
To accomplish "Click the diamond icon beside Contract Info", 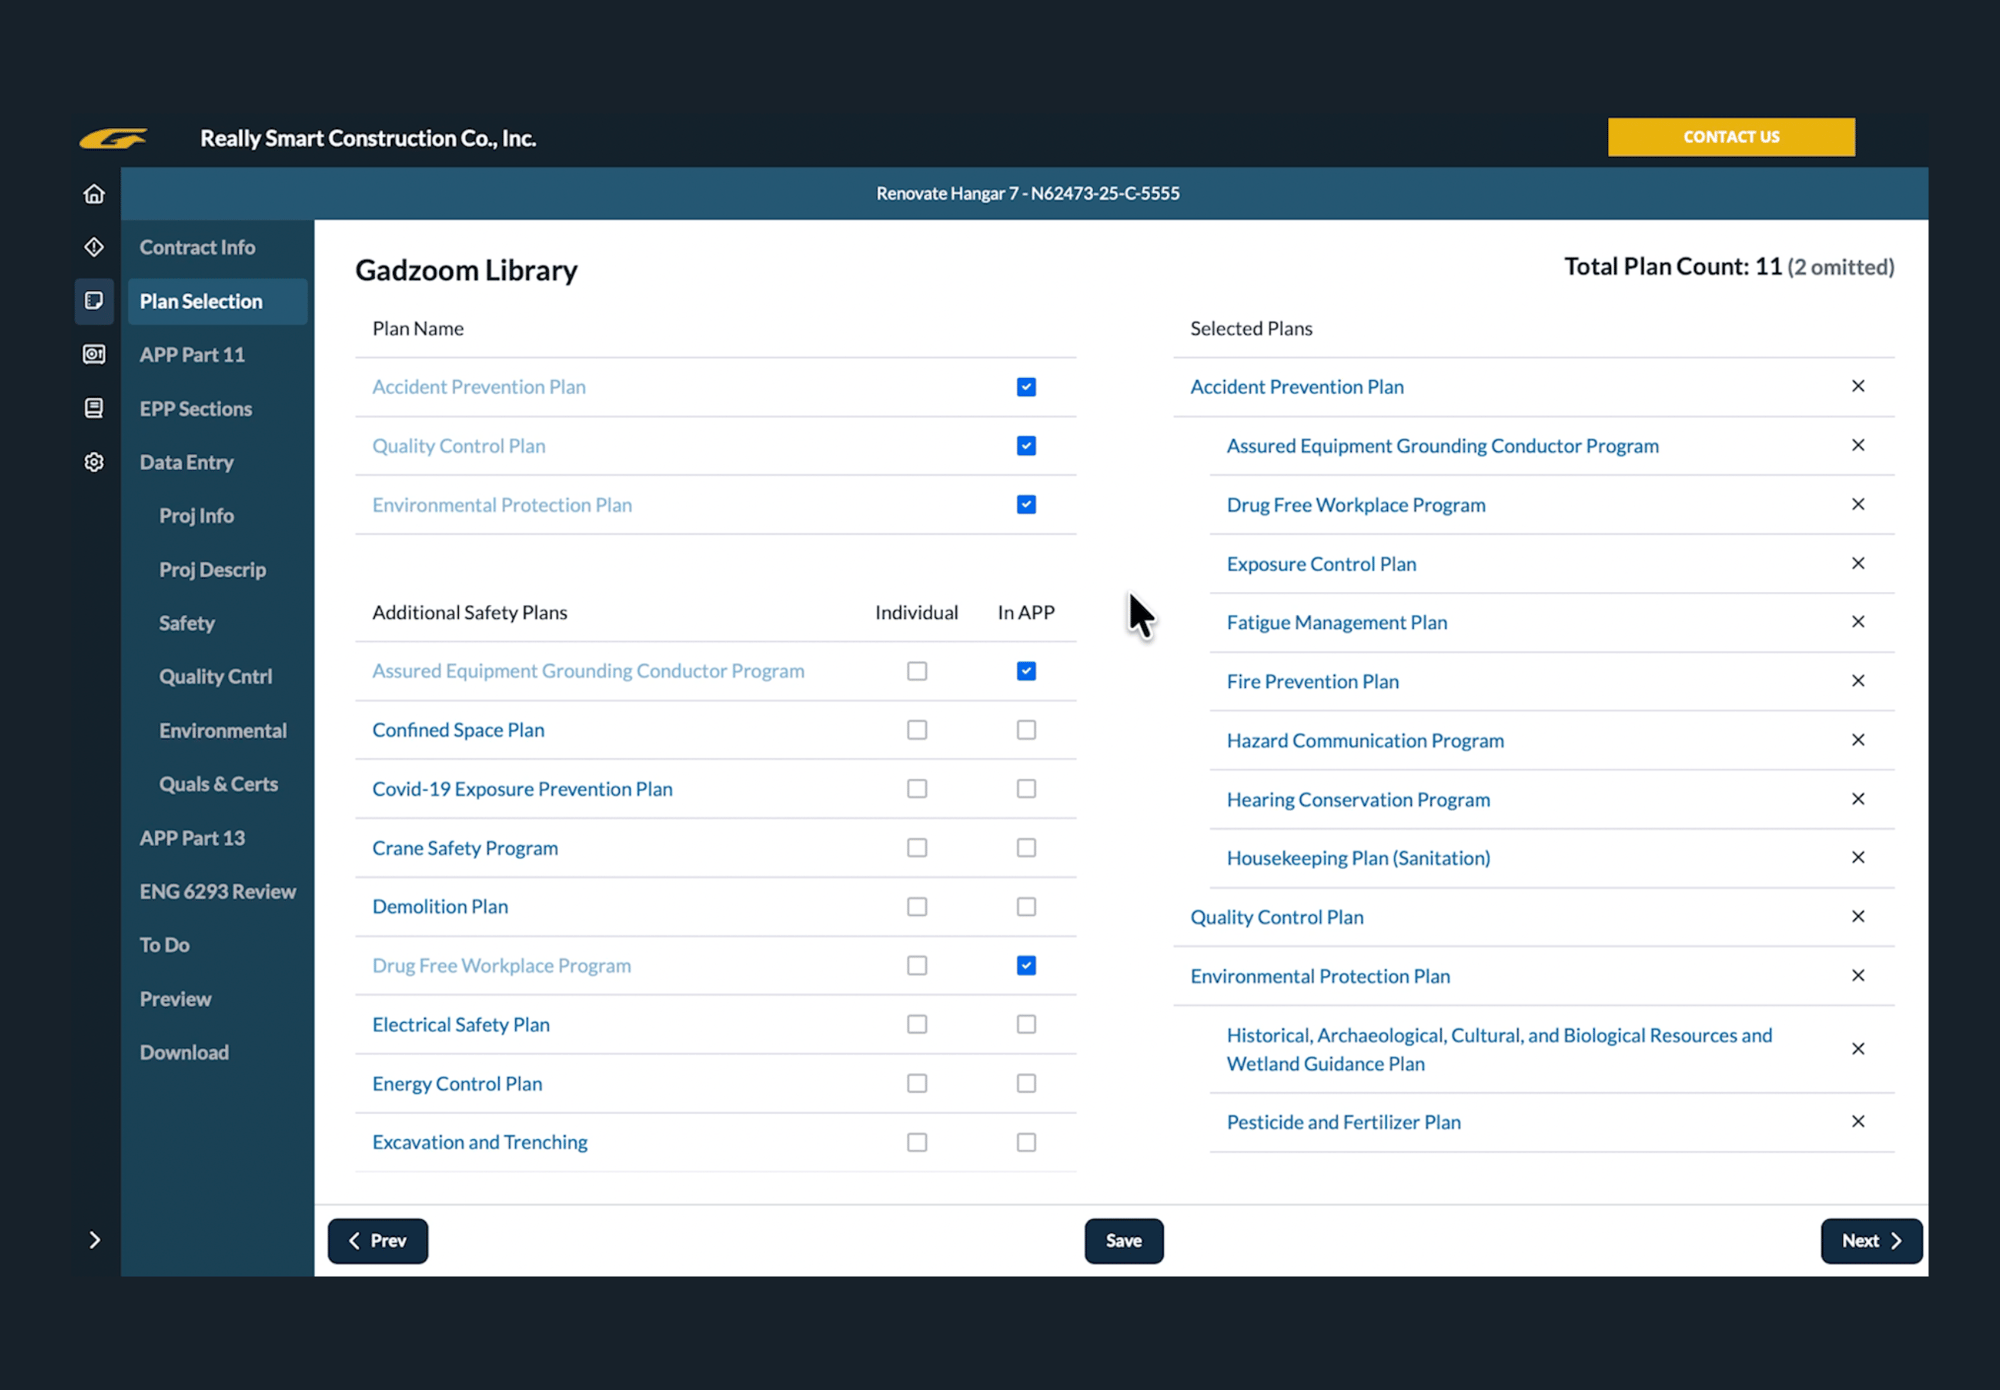I will click(x=94, y=247).
